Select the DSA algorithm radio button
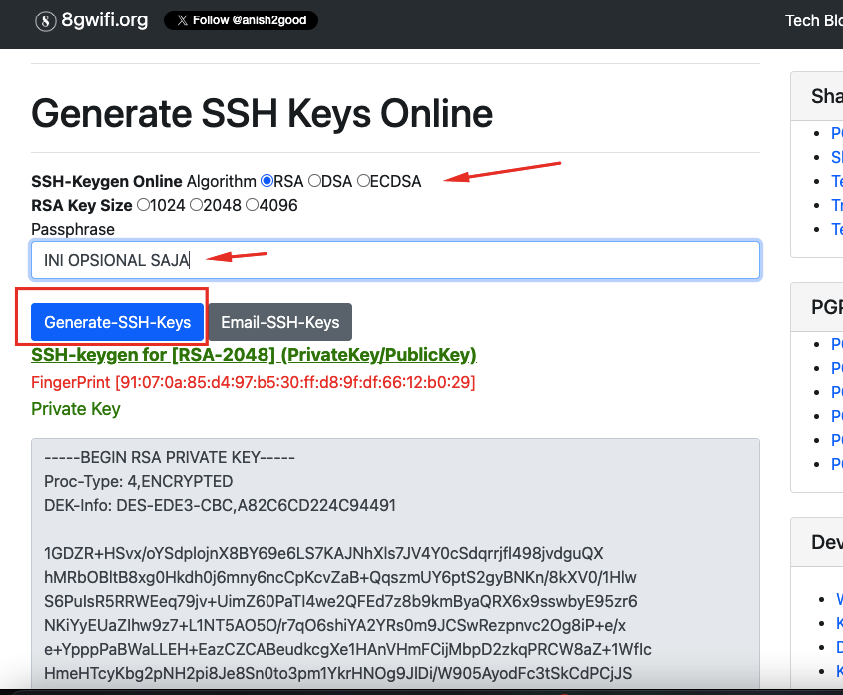Screen dimensions: 843x695 [314, 181]
